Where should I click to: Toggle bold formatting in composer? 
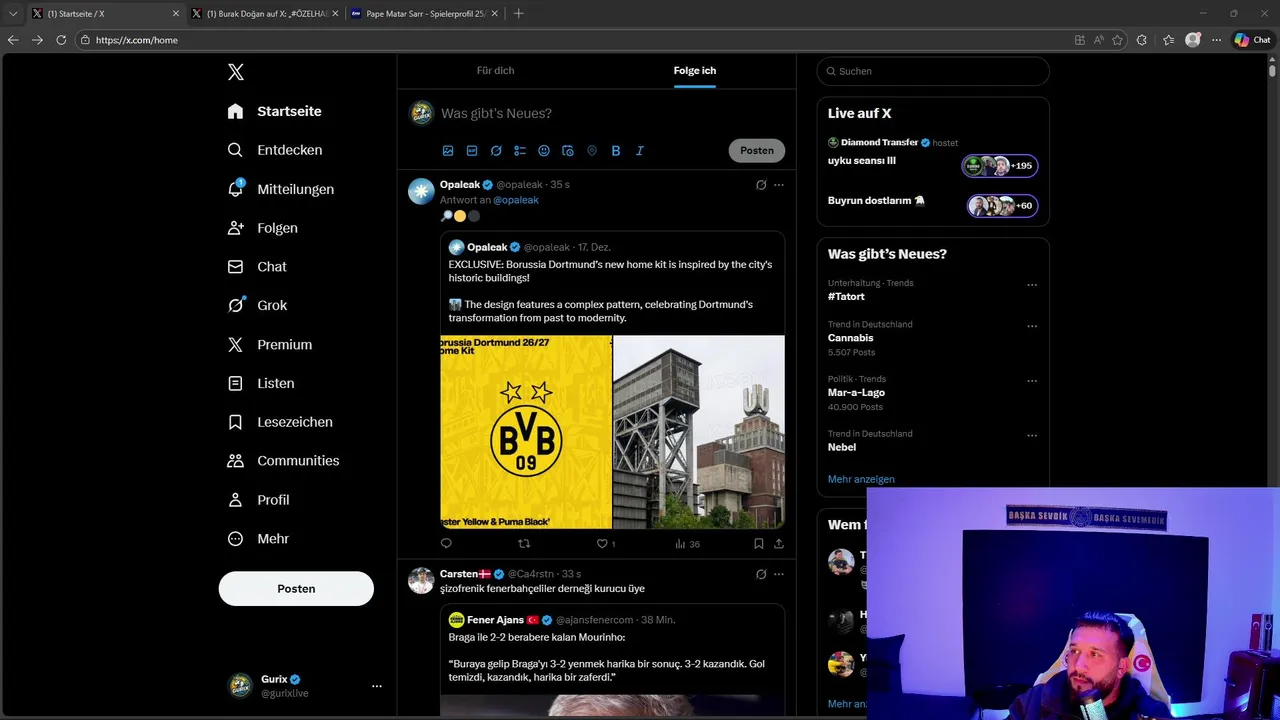click(616, 151)
